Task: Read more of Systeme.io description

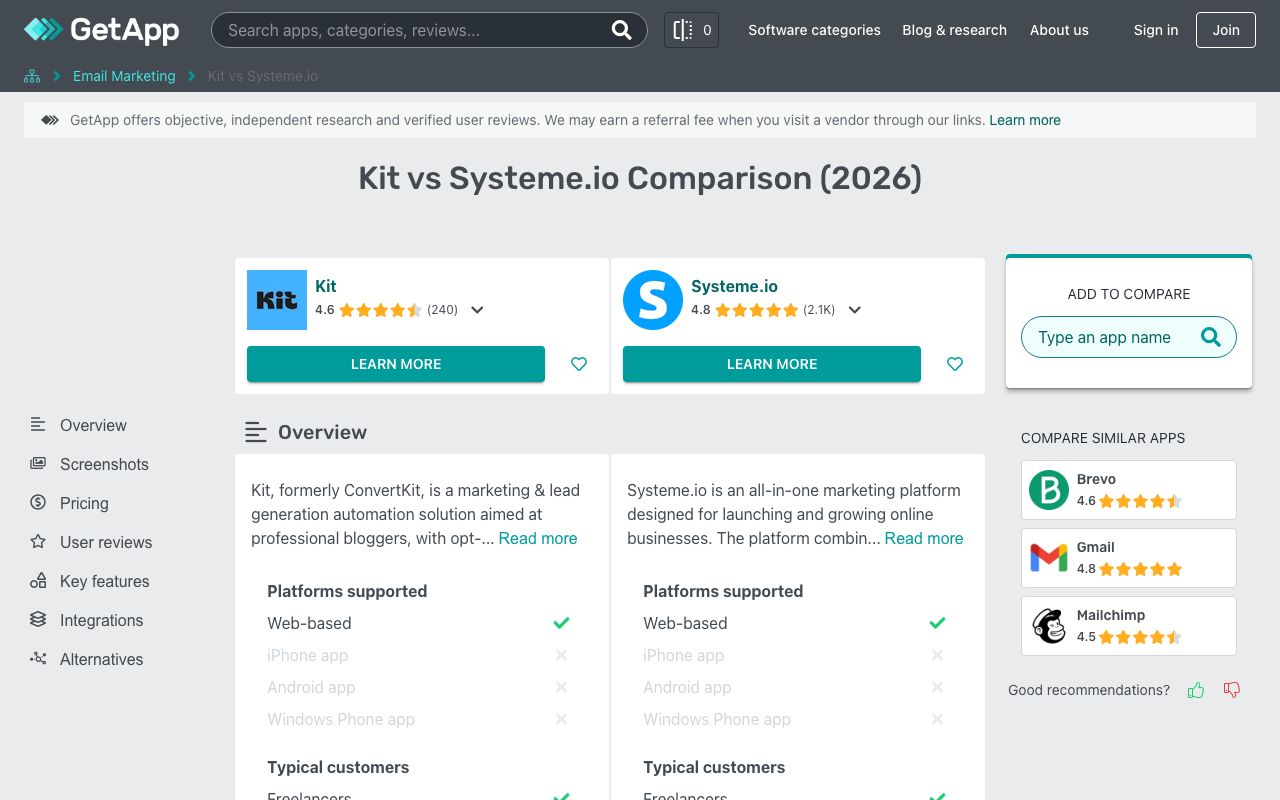Action: tap(924, 538)
